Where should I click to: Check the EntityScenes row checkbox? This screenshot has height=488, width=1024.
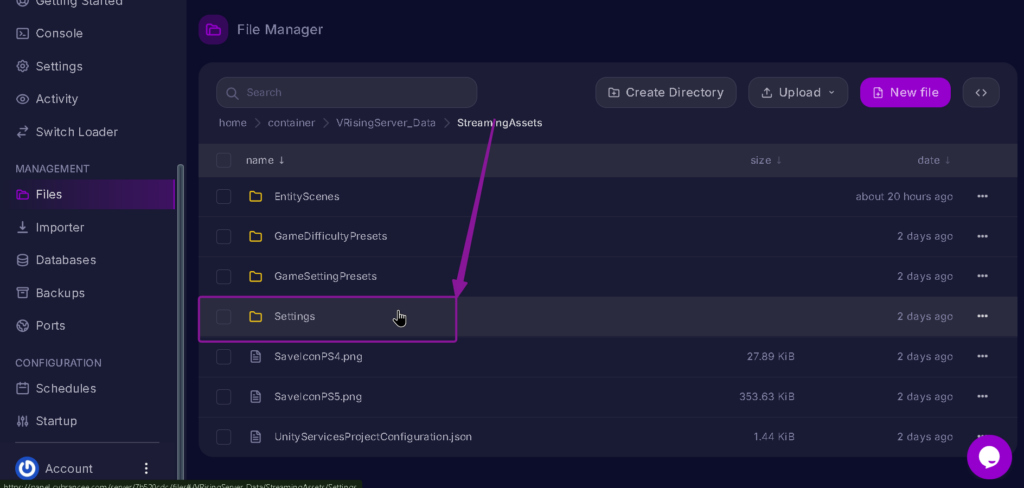click(223, 196)
